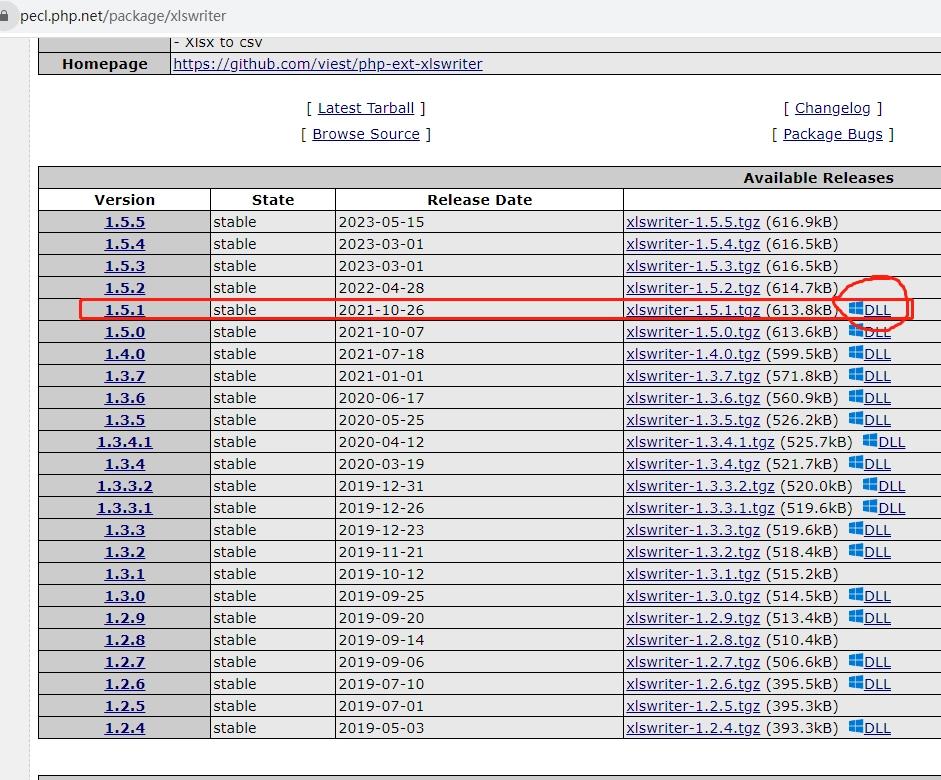Click the Windows DLL icon for xlswriter-1.5.1
Screen dimensions: 941x780
(856, 309)
